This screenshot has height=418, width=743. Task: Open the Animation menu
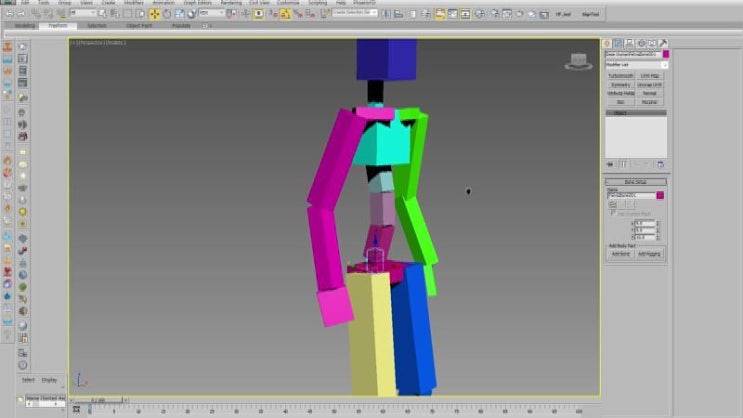163,2
